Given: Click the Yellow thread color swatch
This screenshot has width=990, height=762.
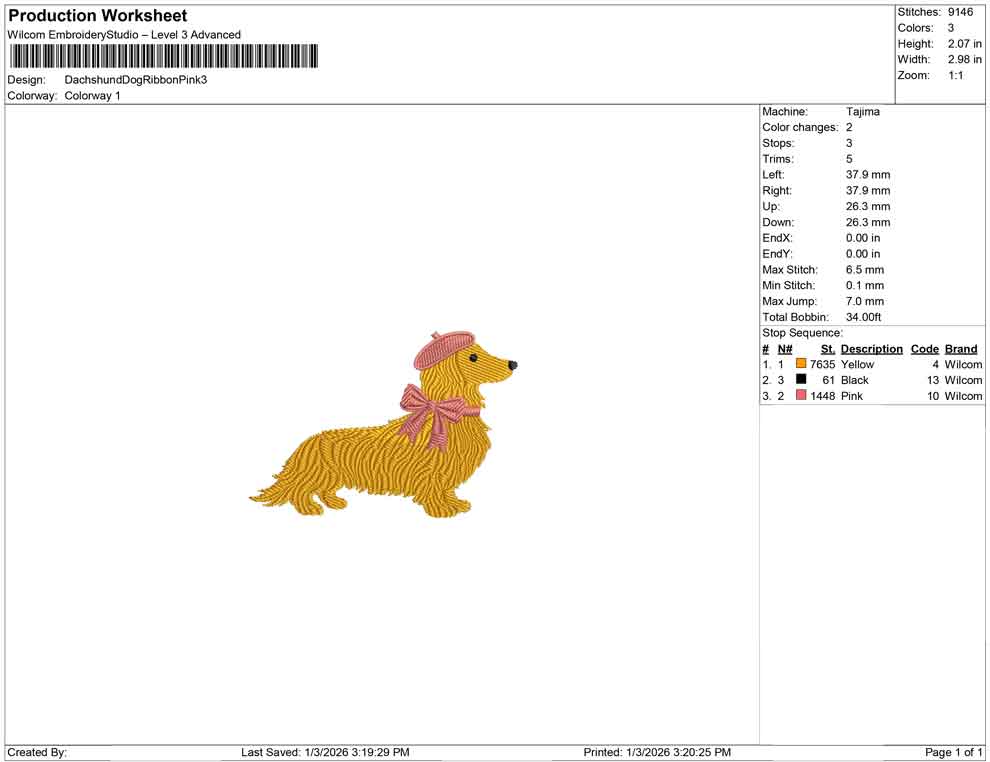Looking at the screenshot, I should coord(800,364).
